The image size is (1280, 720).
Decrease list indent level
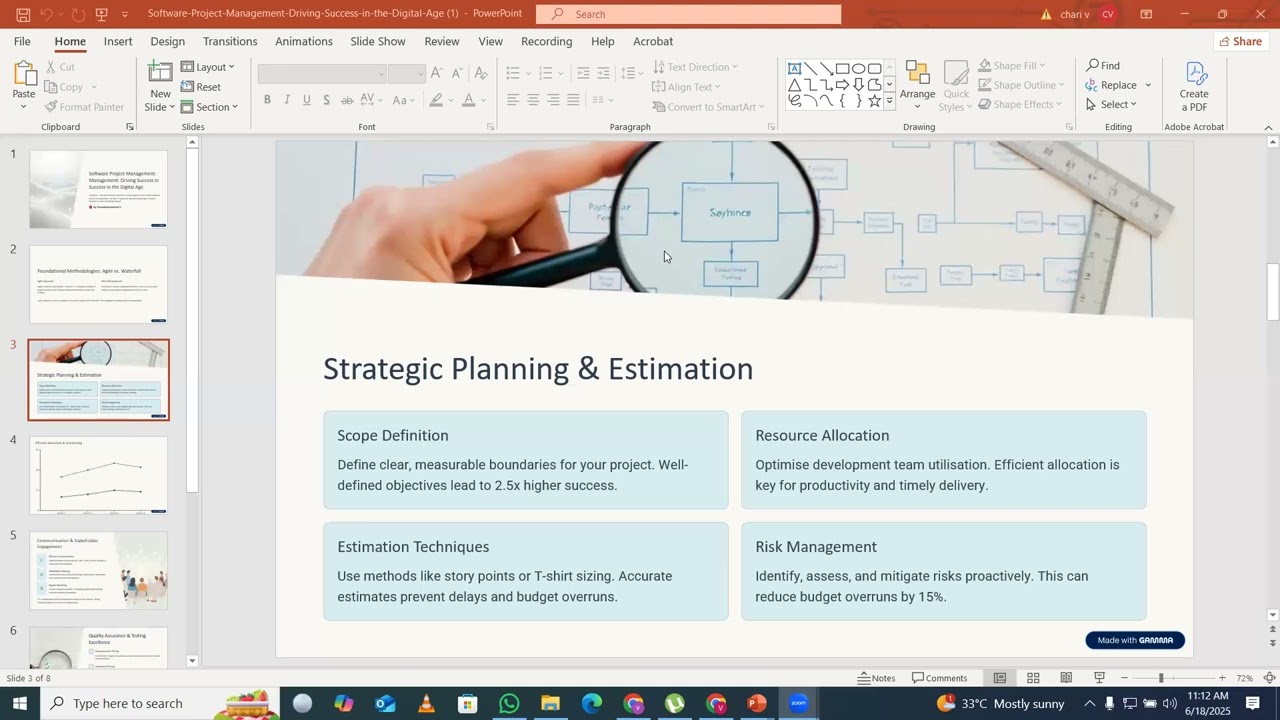coord(584,73)
